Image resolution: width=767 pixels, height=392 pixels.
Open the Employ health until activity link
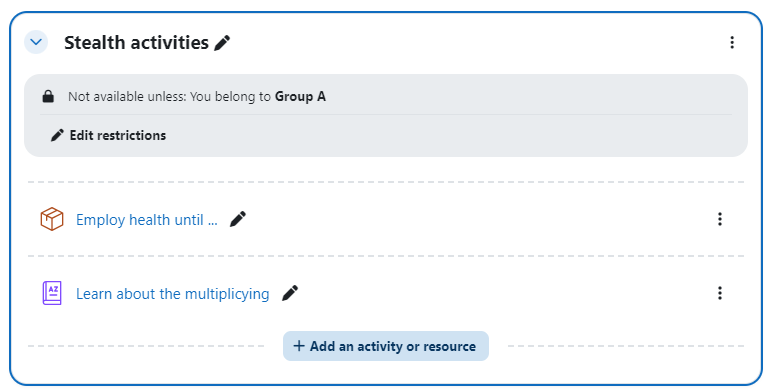coord(147,220)
